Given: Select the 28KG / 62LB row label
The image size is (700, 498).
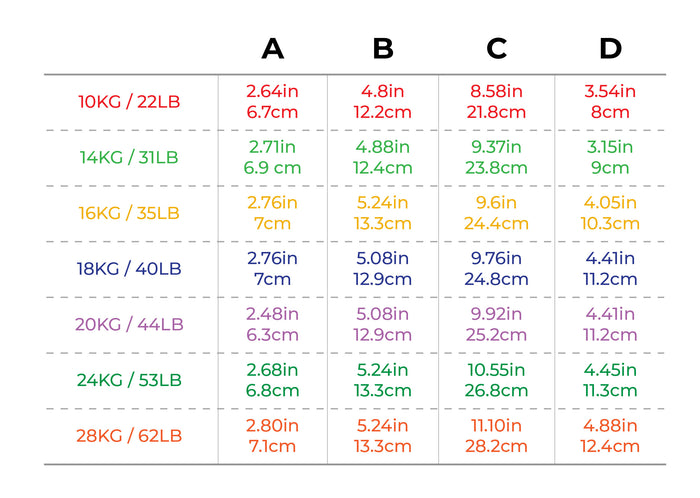Looking at the screenshot, I should [129, 436].
